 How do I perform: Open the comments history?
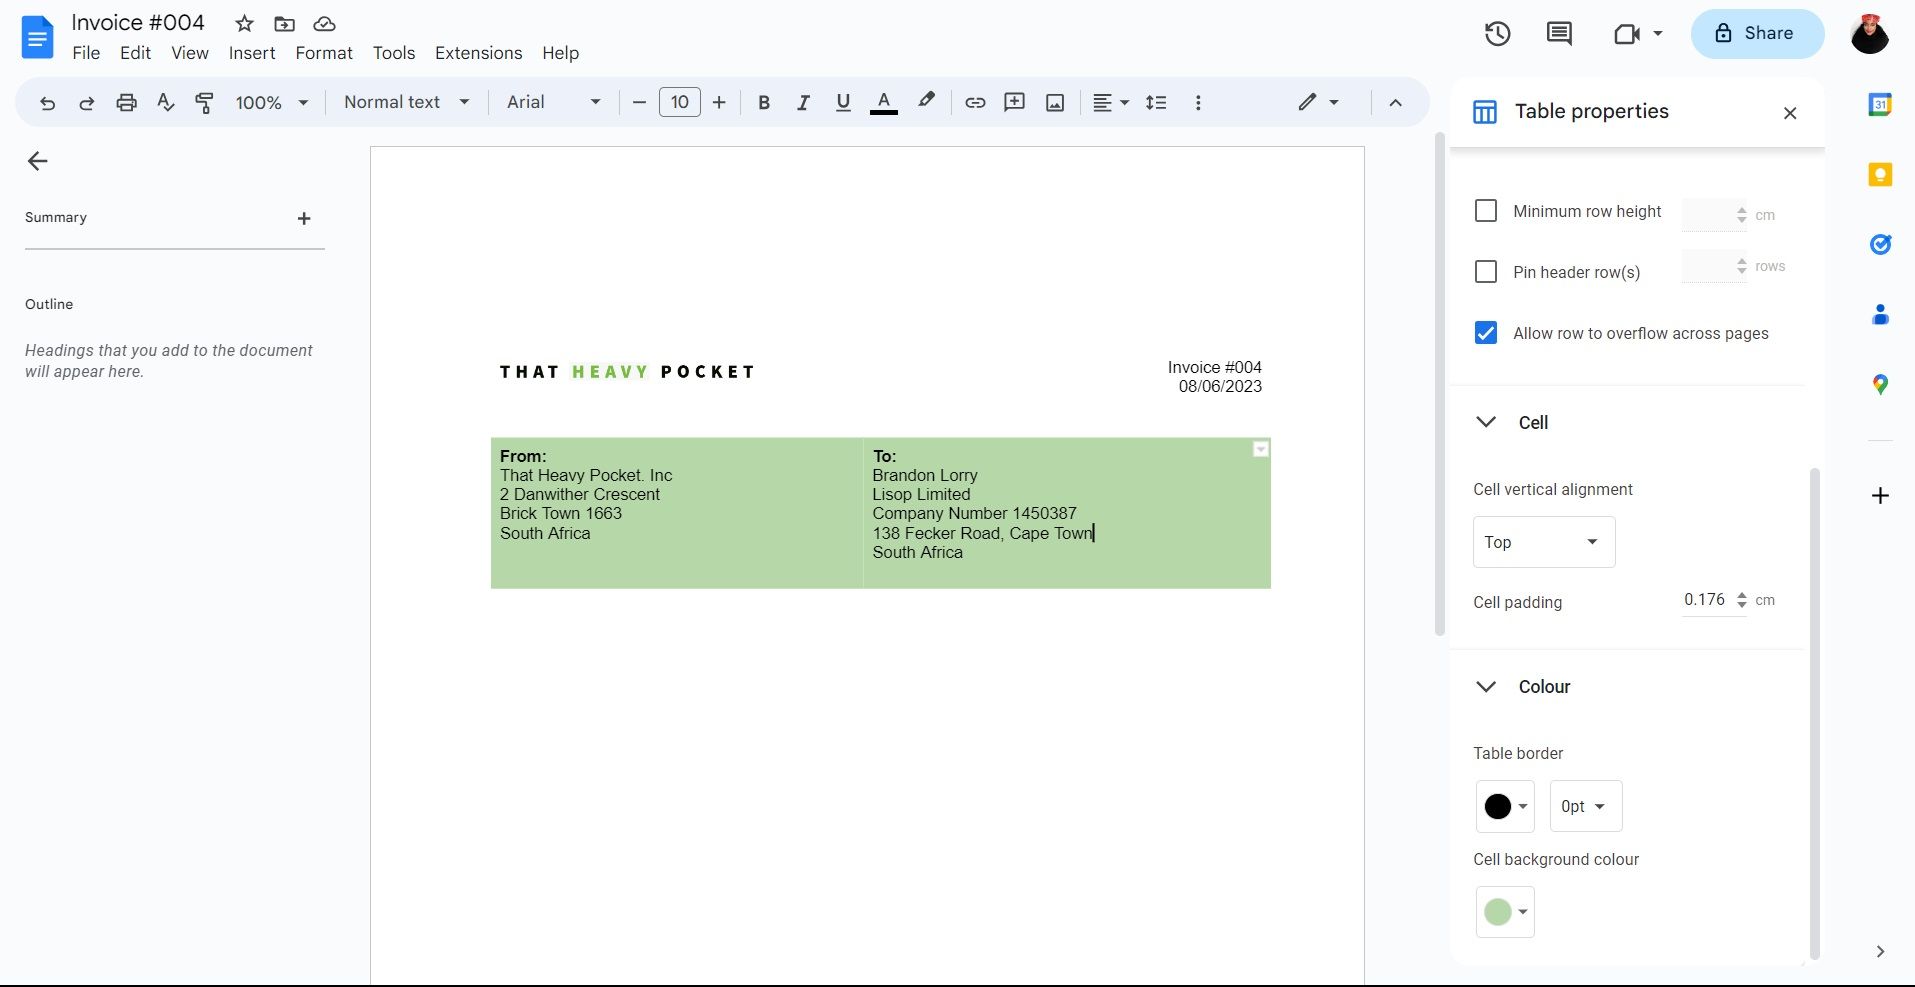coord(1559,33)
